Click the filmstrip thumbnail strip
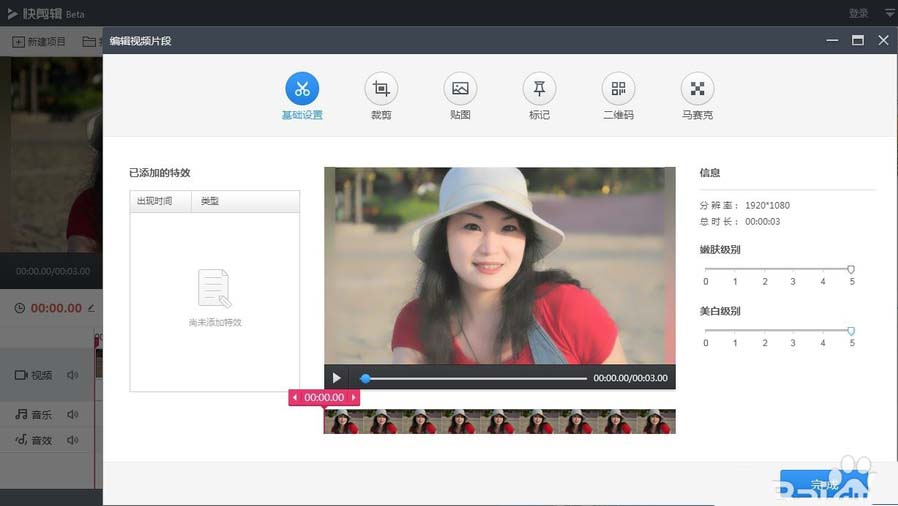 [x=499, y=421]
